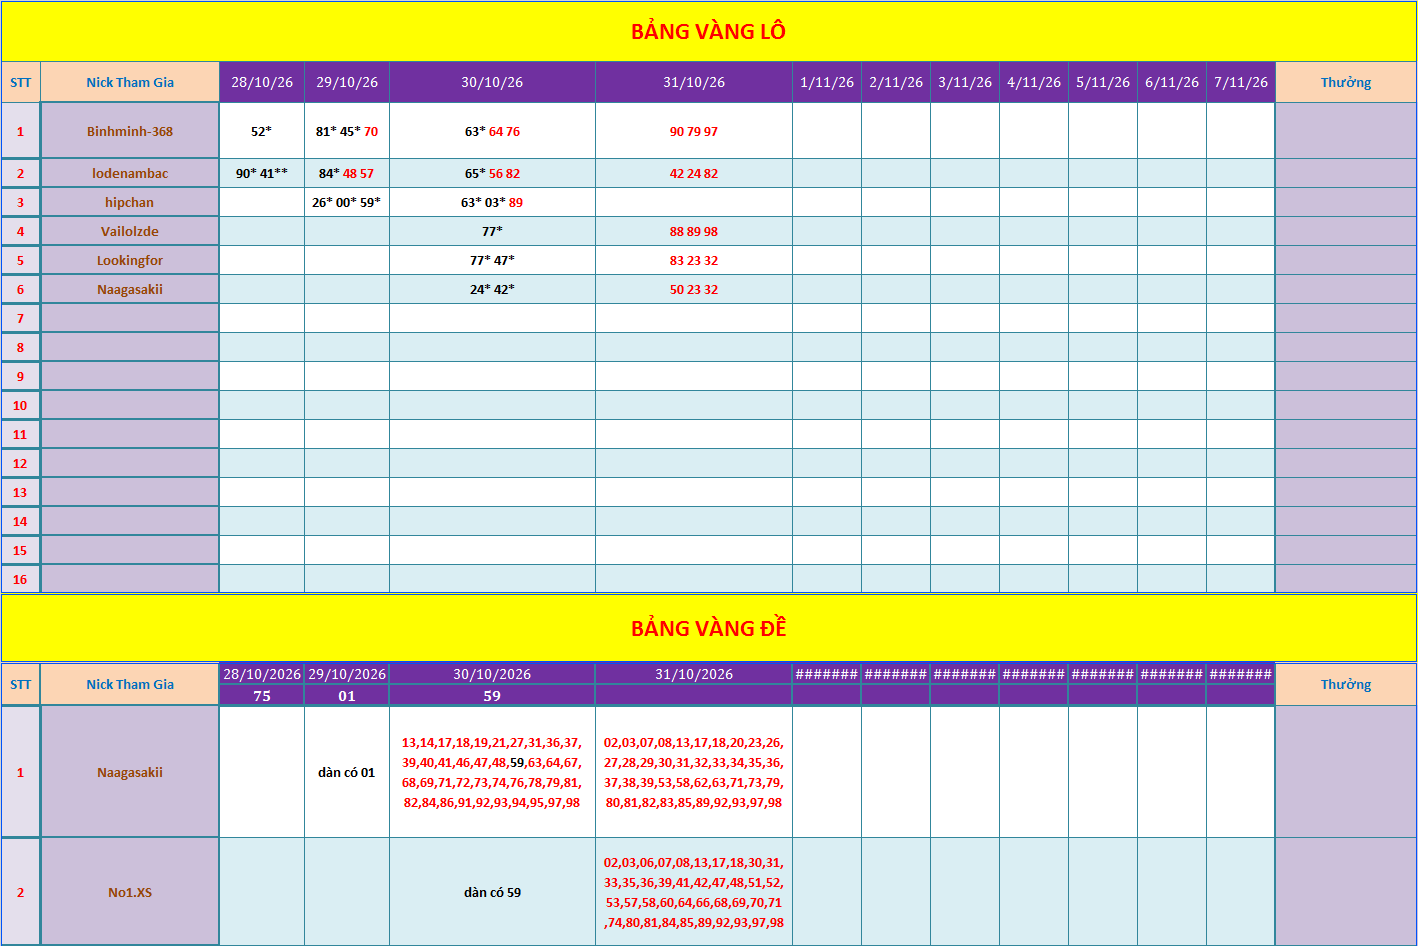Select row number 16 in the Lô table

[20, 579]
